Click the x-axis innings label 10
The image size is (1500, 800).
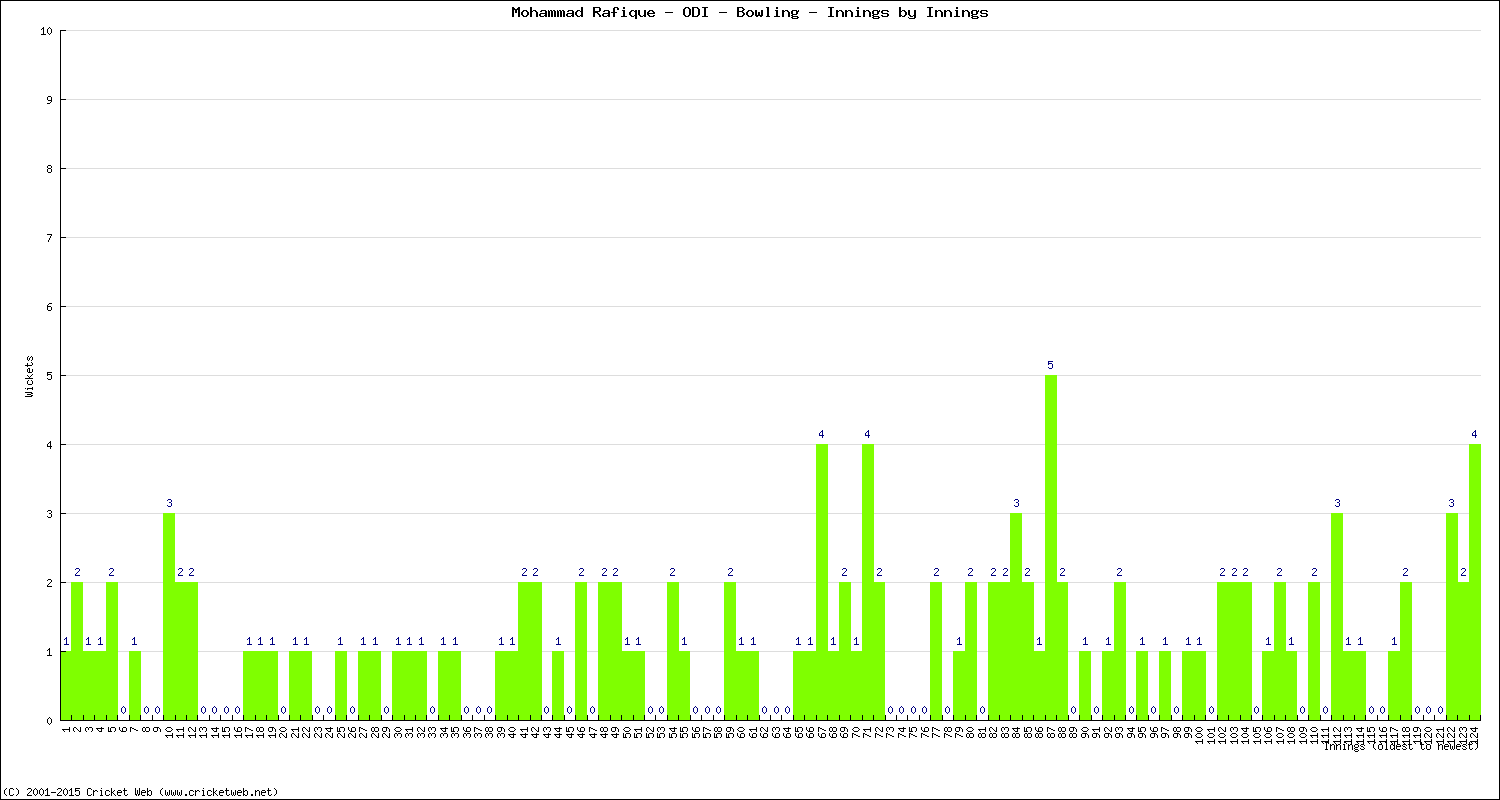click(169, 733)
